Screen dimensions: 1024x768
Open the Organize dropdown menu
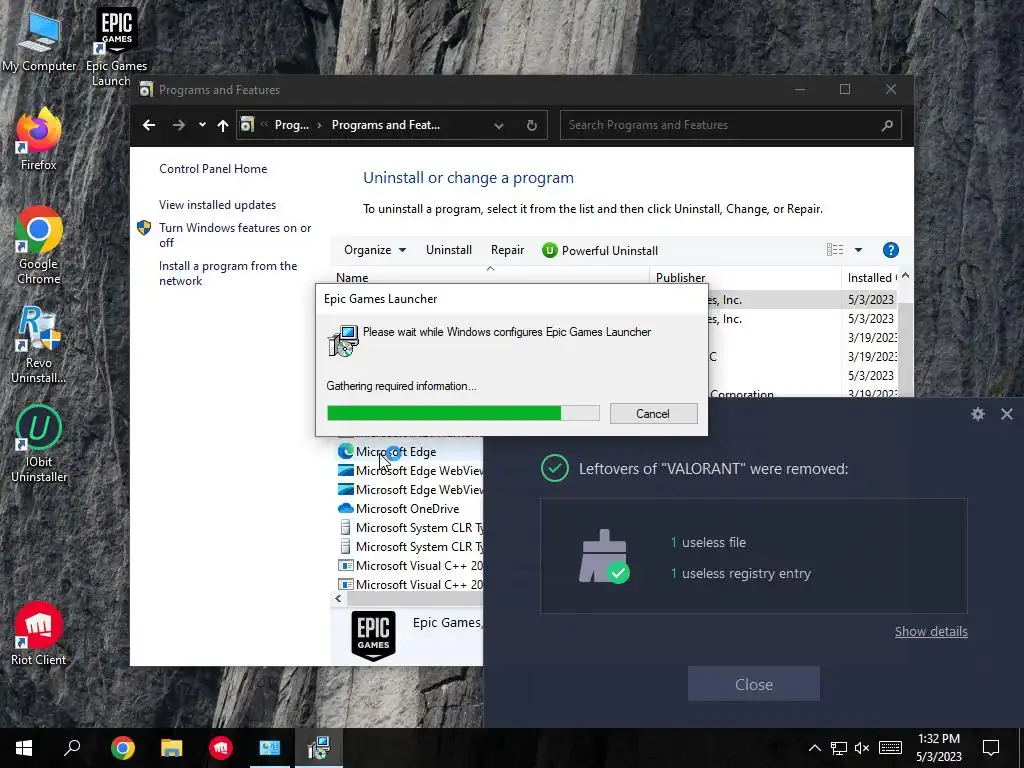[375, 250]
